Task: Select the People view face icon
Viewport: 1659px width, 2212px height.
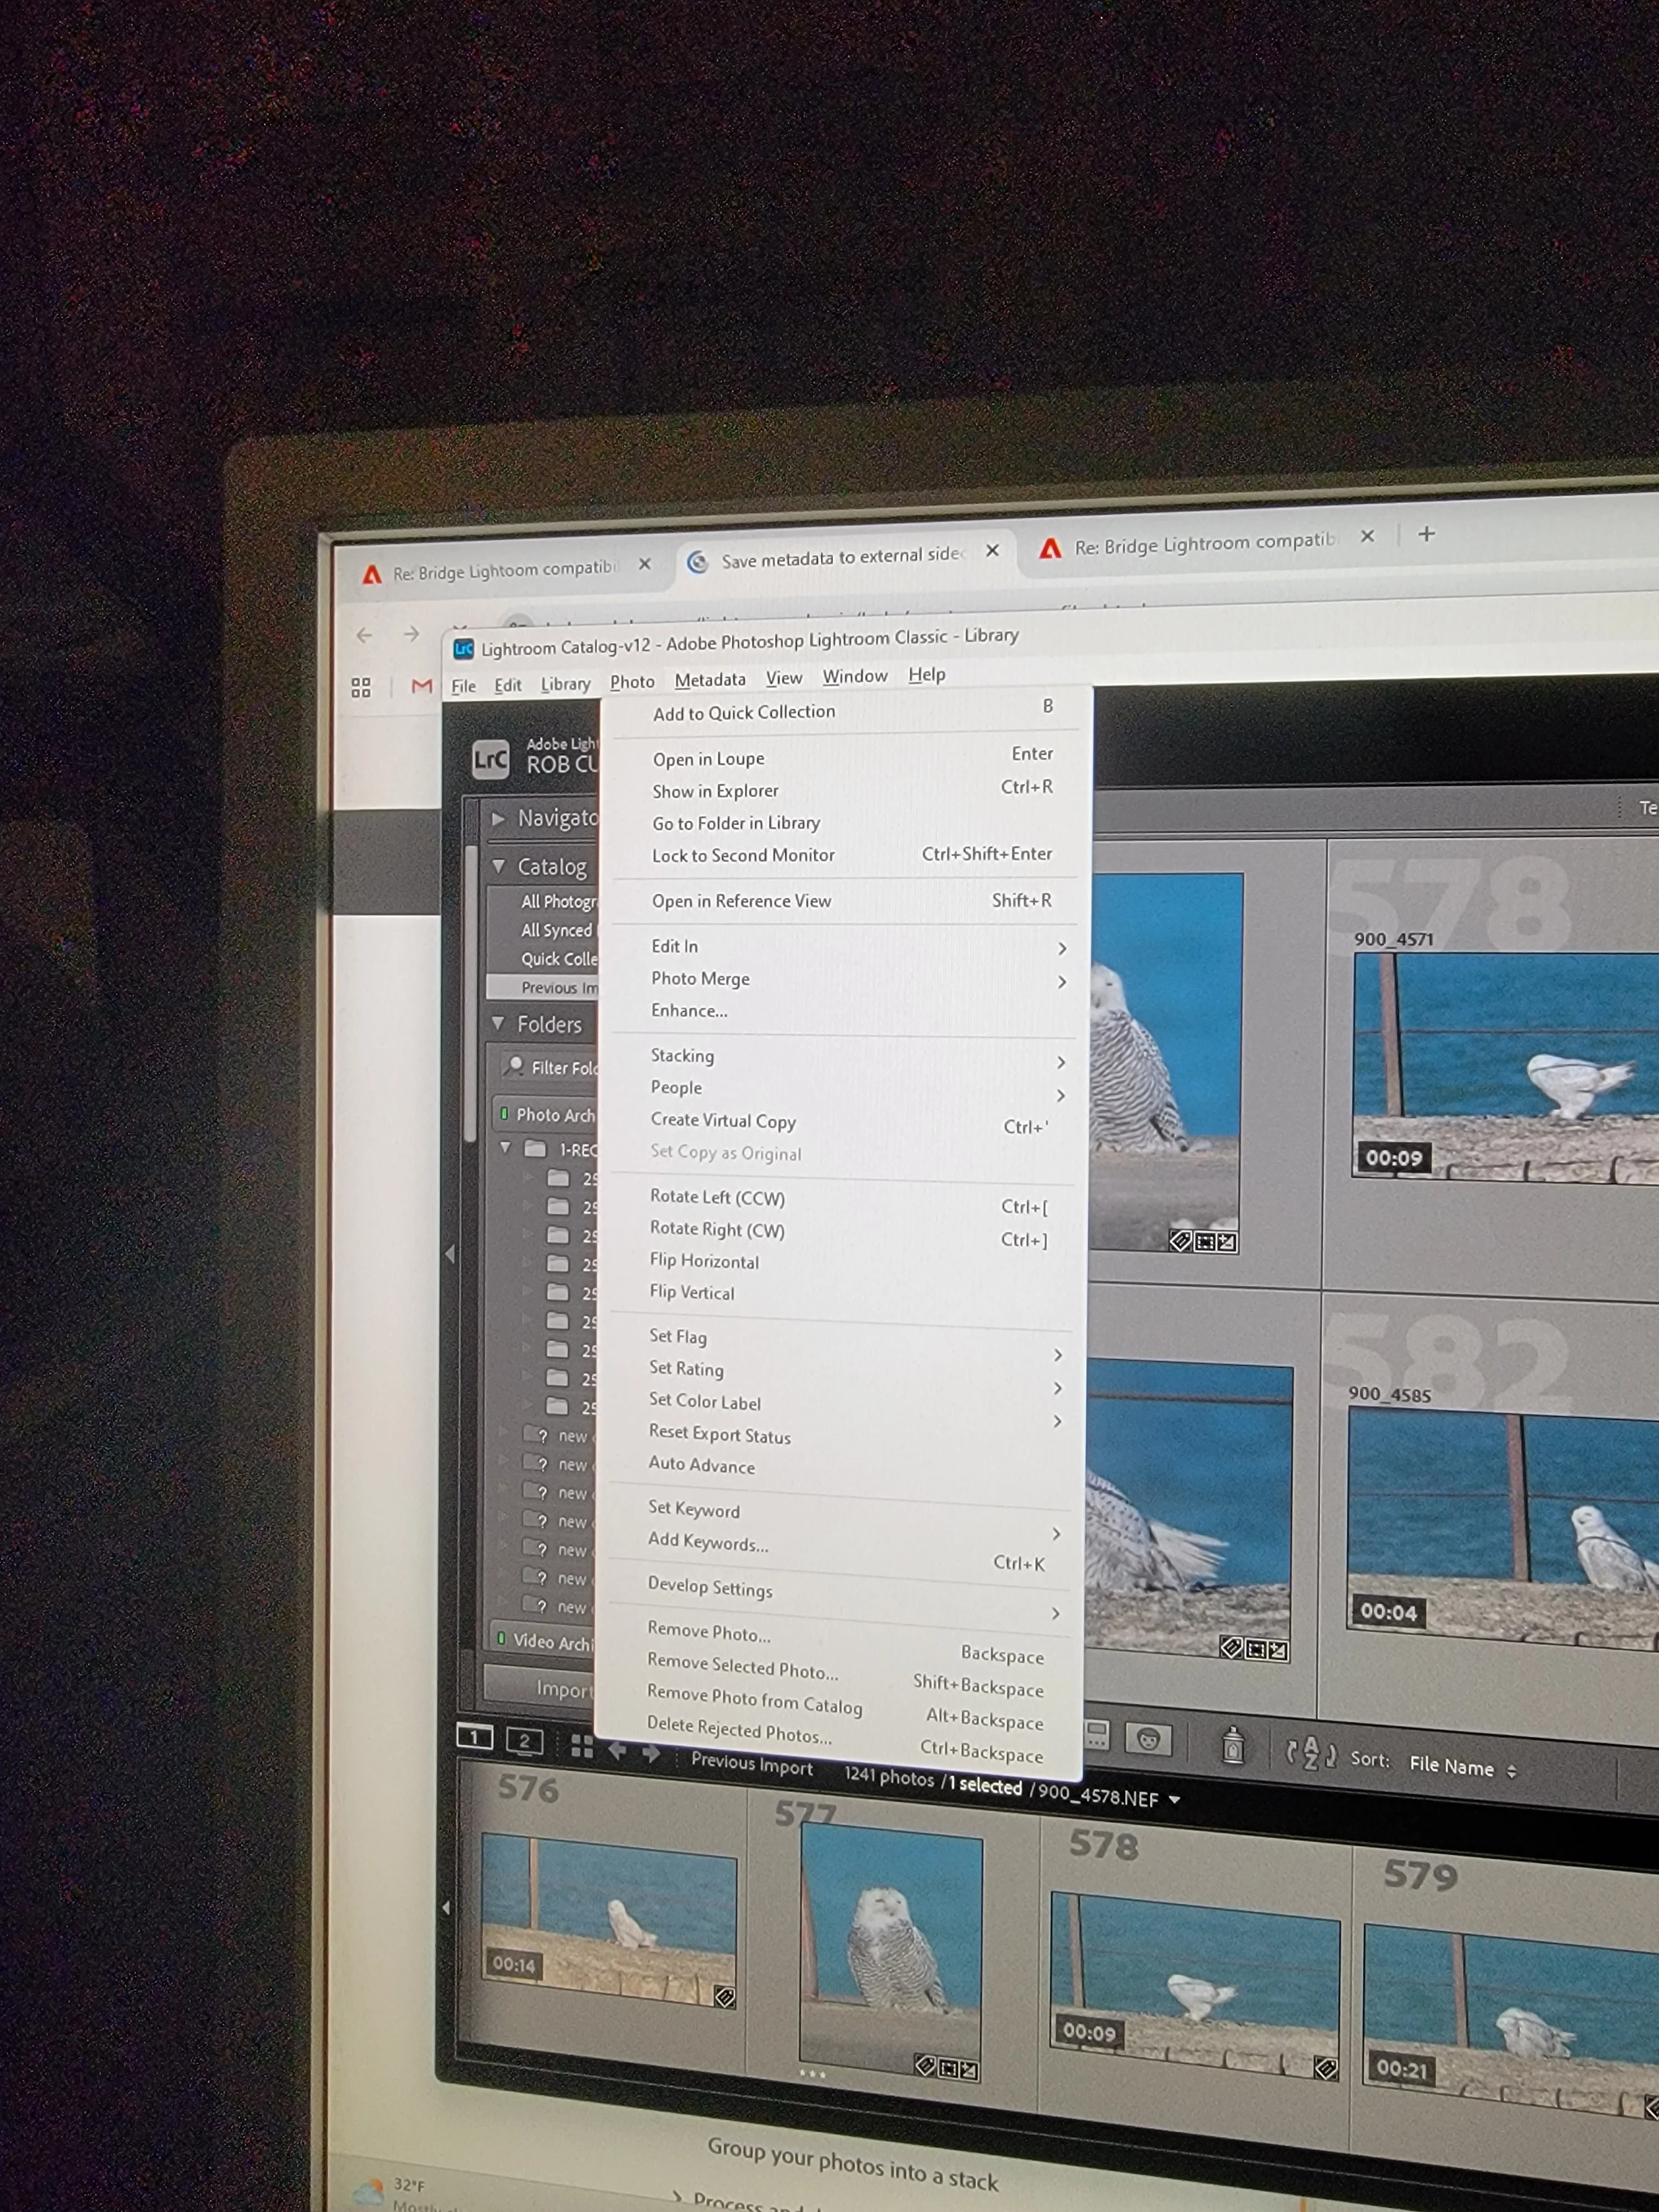Action: click(x=1148, y=1739)
